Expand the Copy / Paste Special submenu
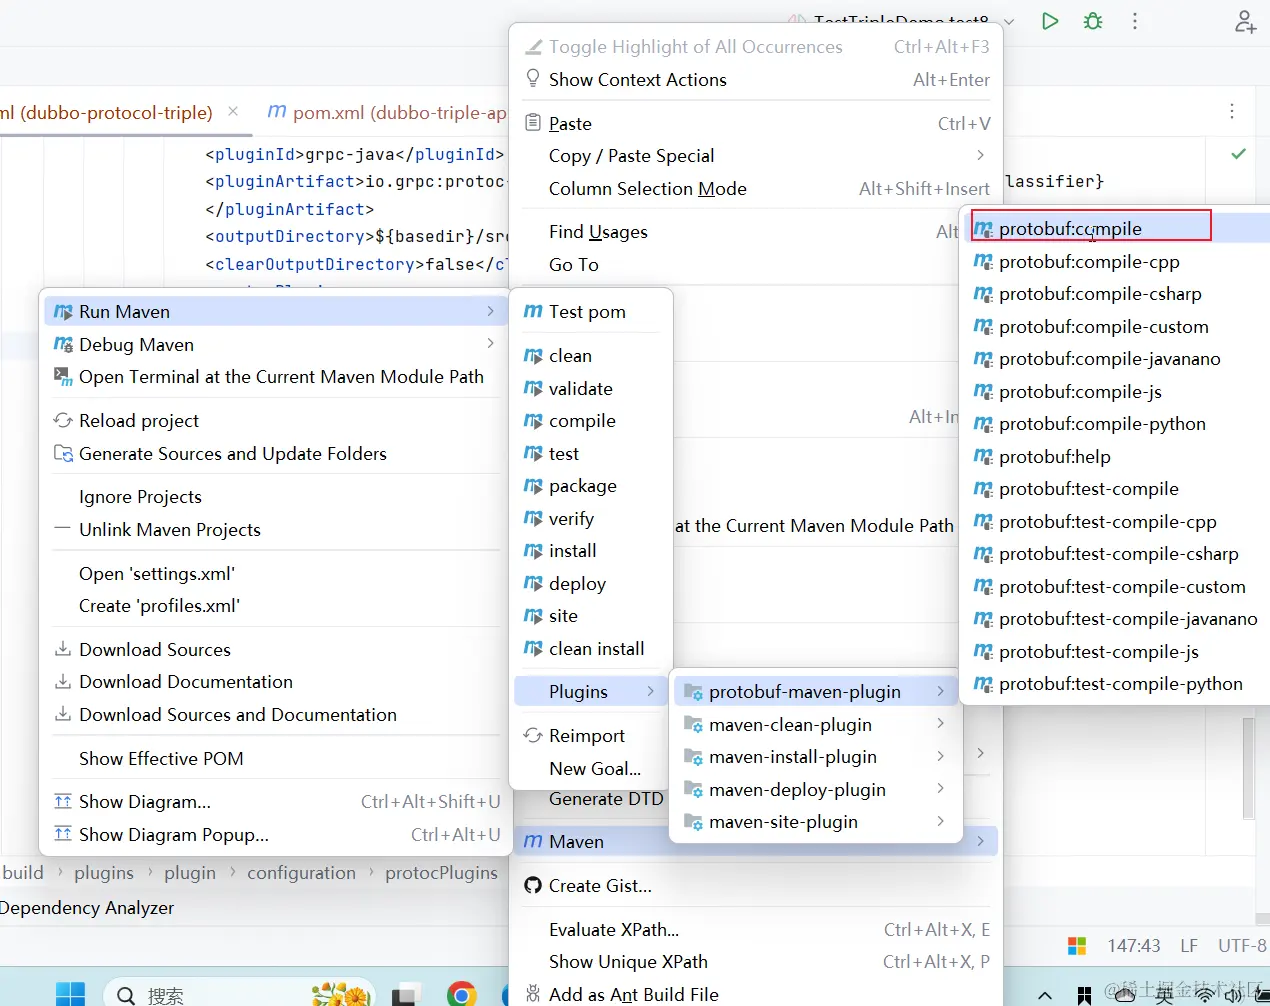 757,156
